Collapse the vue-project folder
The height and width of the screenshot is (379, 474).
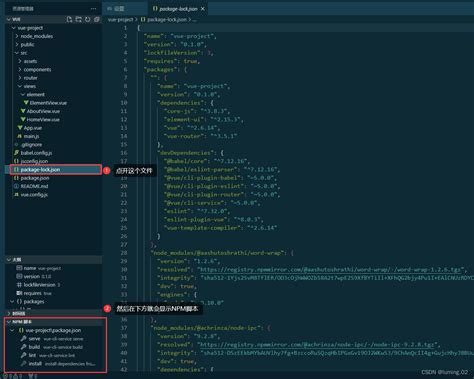[14, 28]
